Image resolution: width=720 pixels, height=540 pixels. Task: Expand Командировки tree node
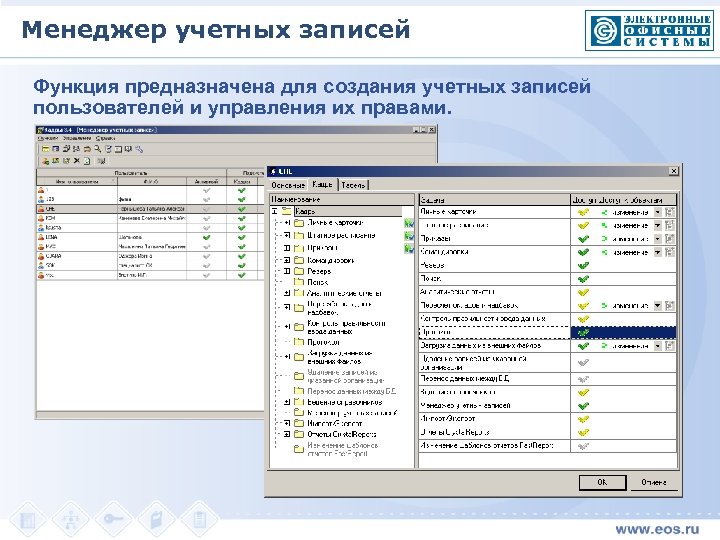[287, 260]
